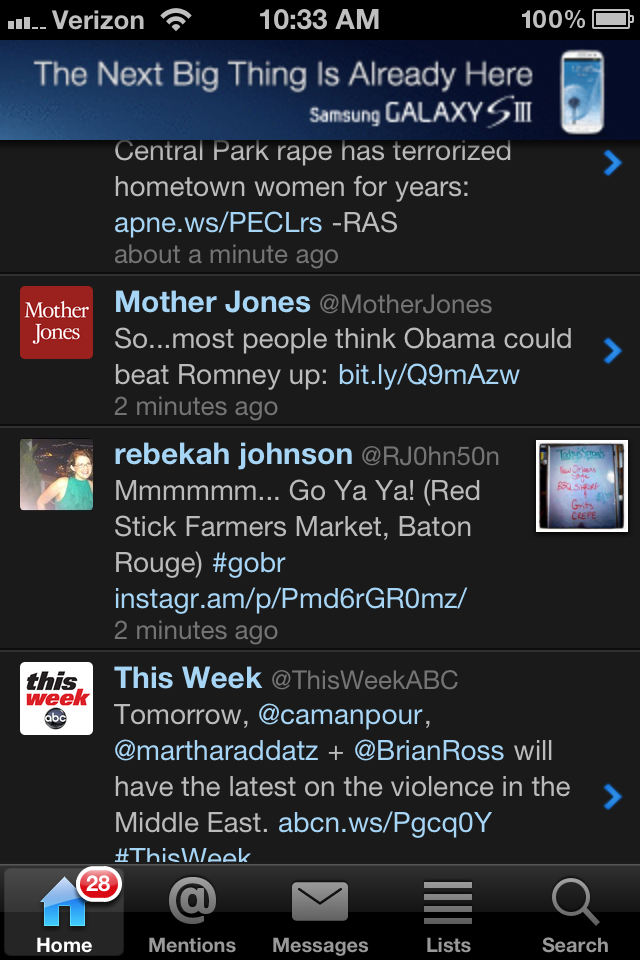Tap the Mother Jones avatar
This screenshot has width=640, height=960.
tap(57, 322)
